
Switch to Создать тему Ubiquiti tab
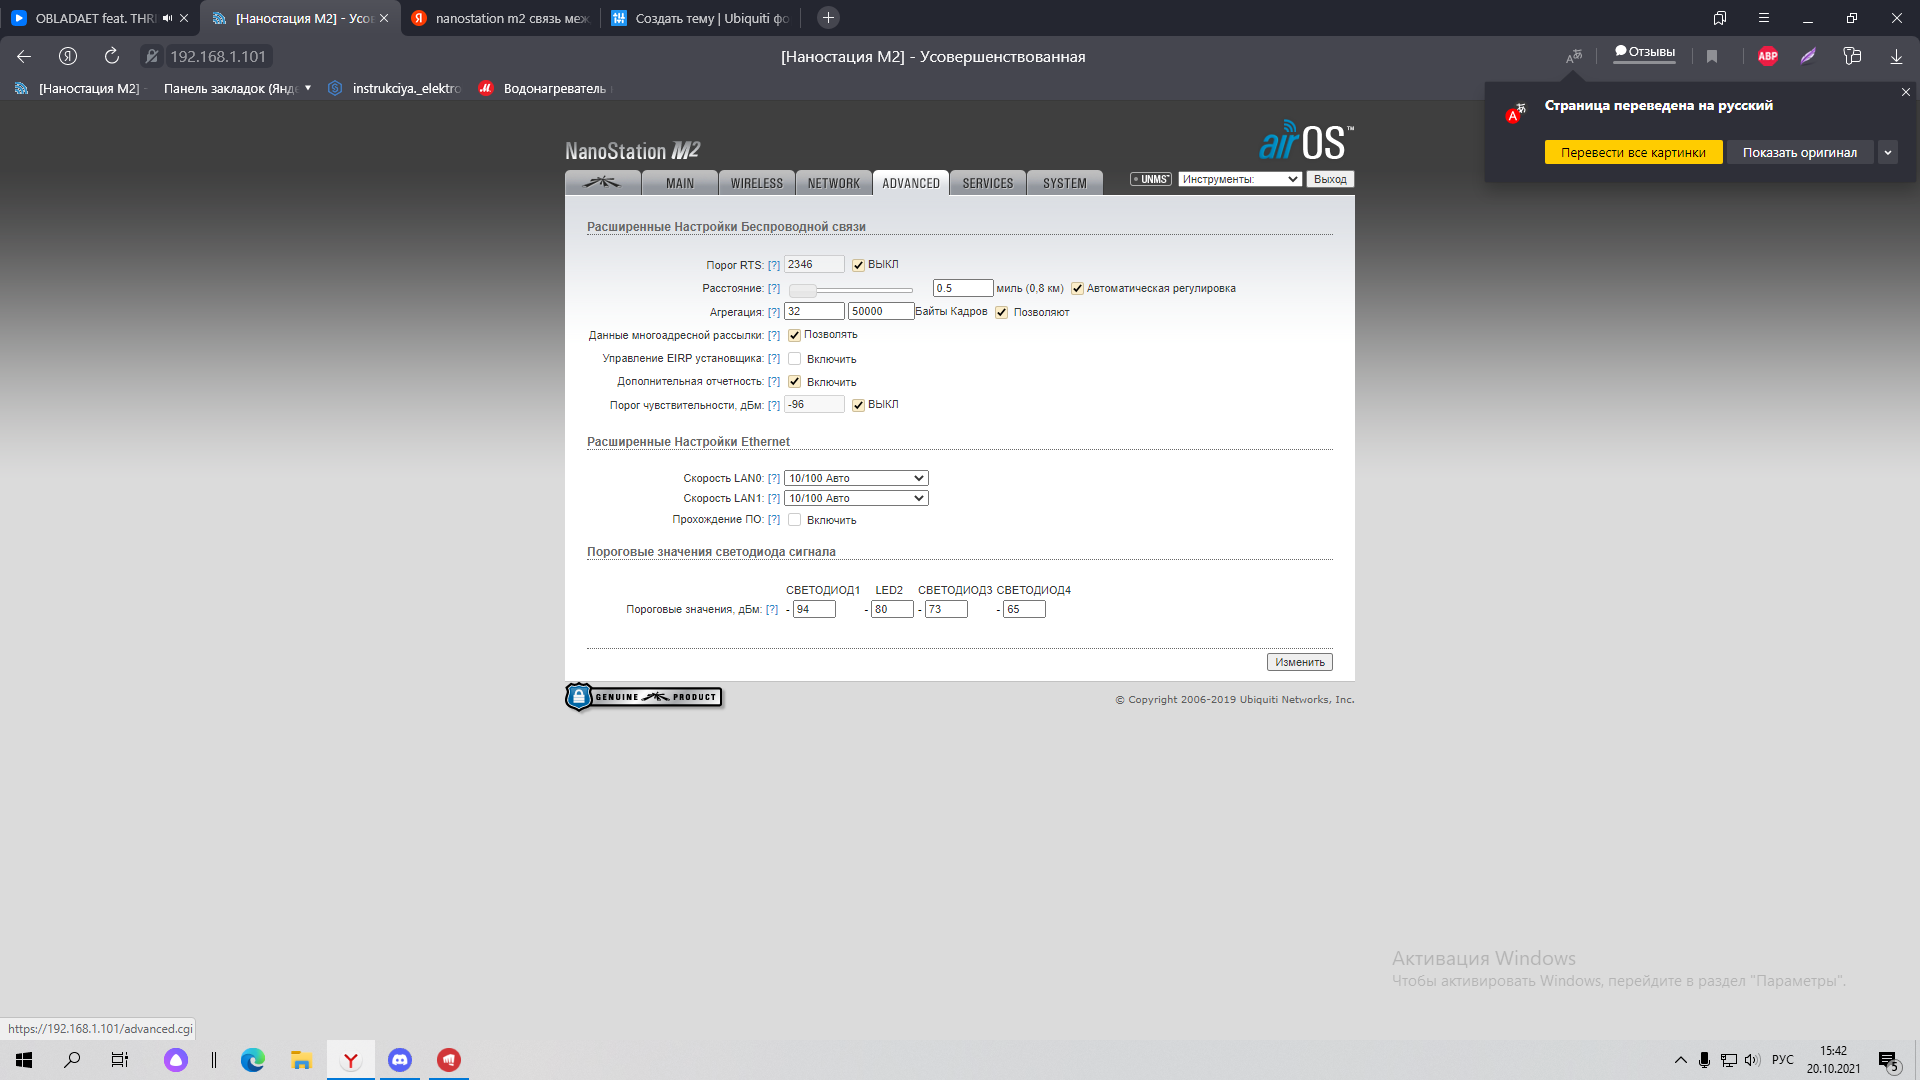[x=700, y=18]
